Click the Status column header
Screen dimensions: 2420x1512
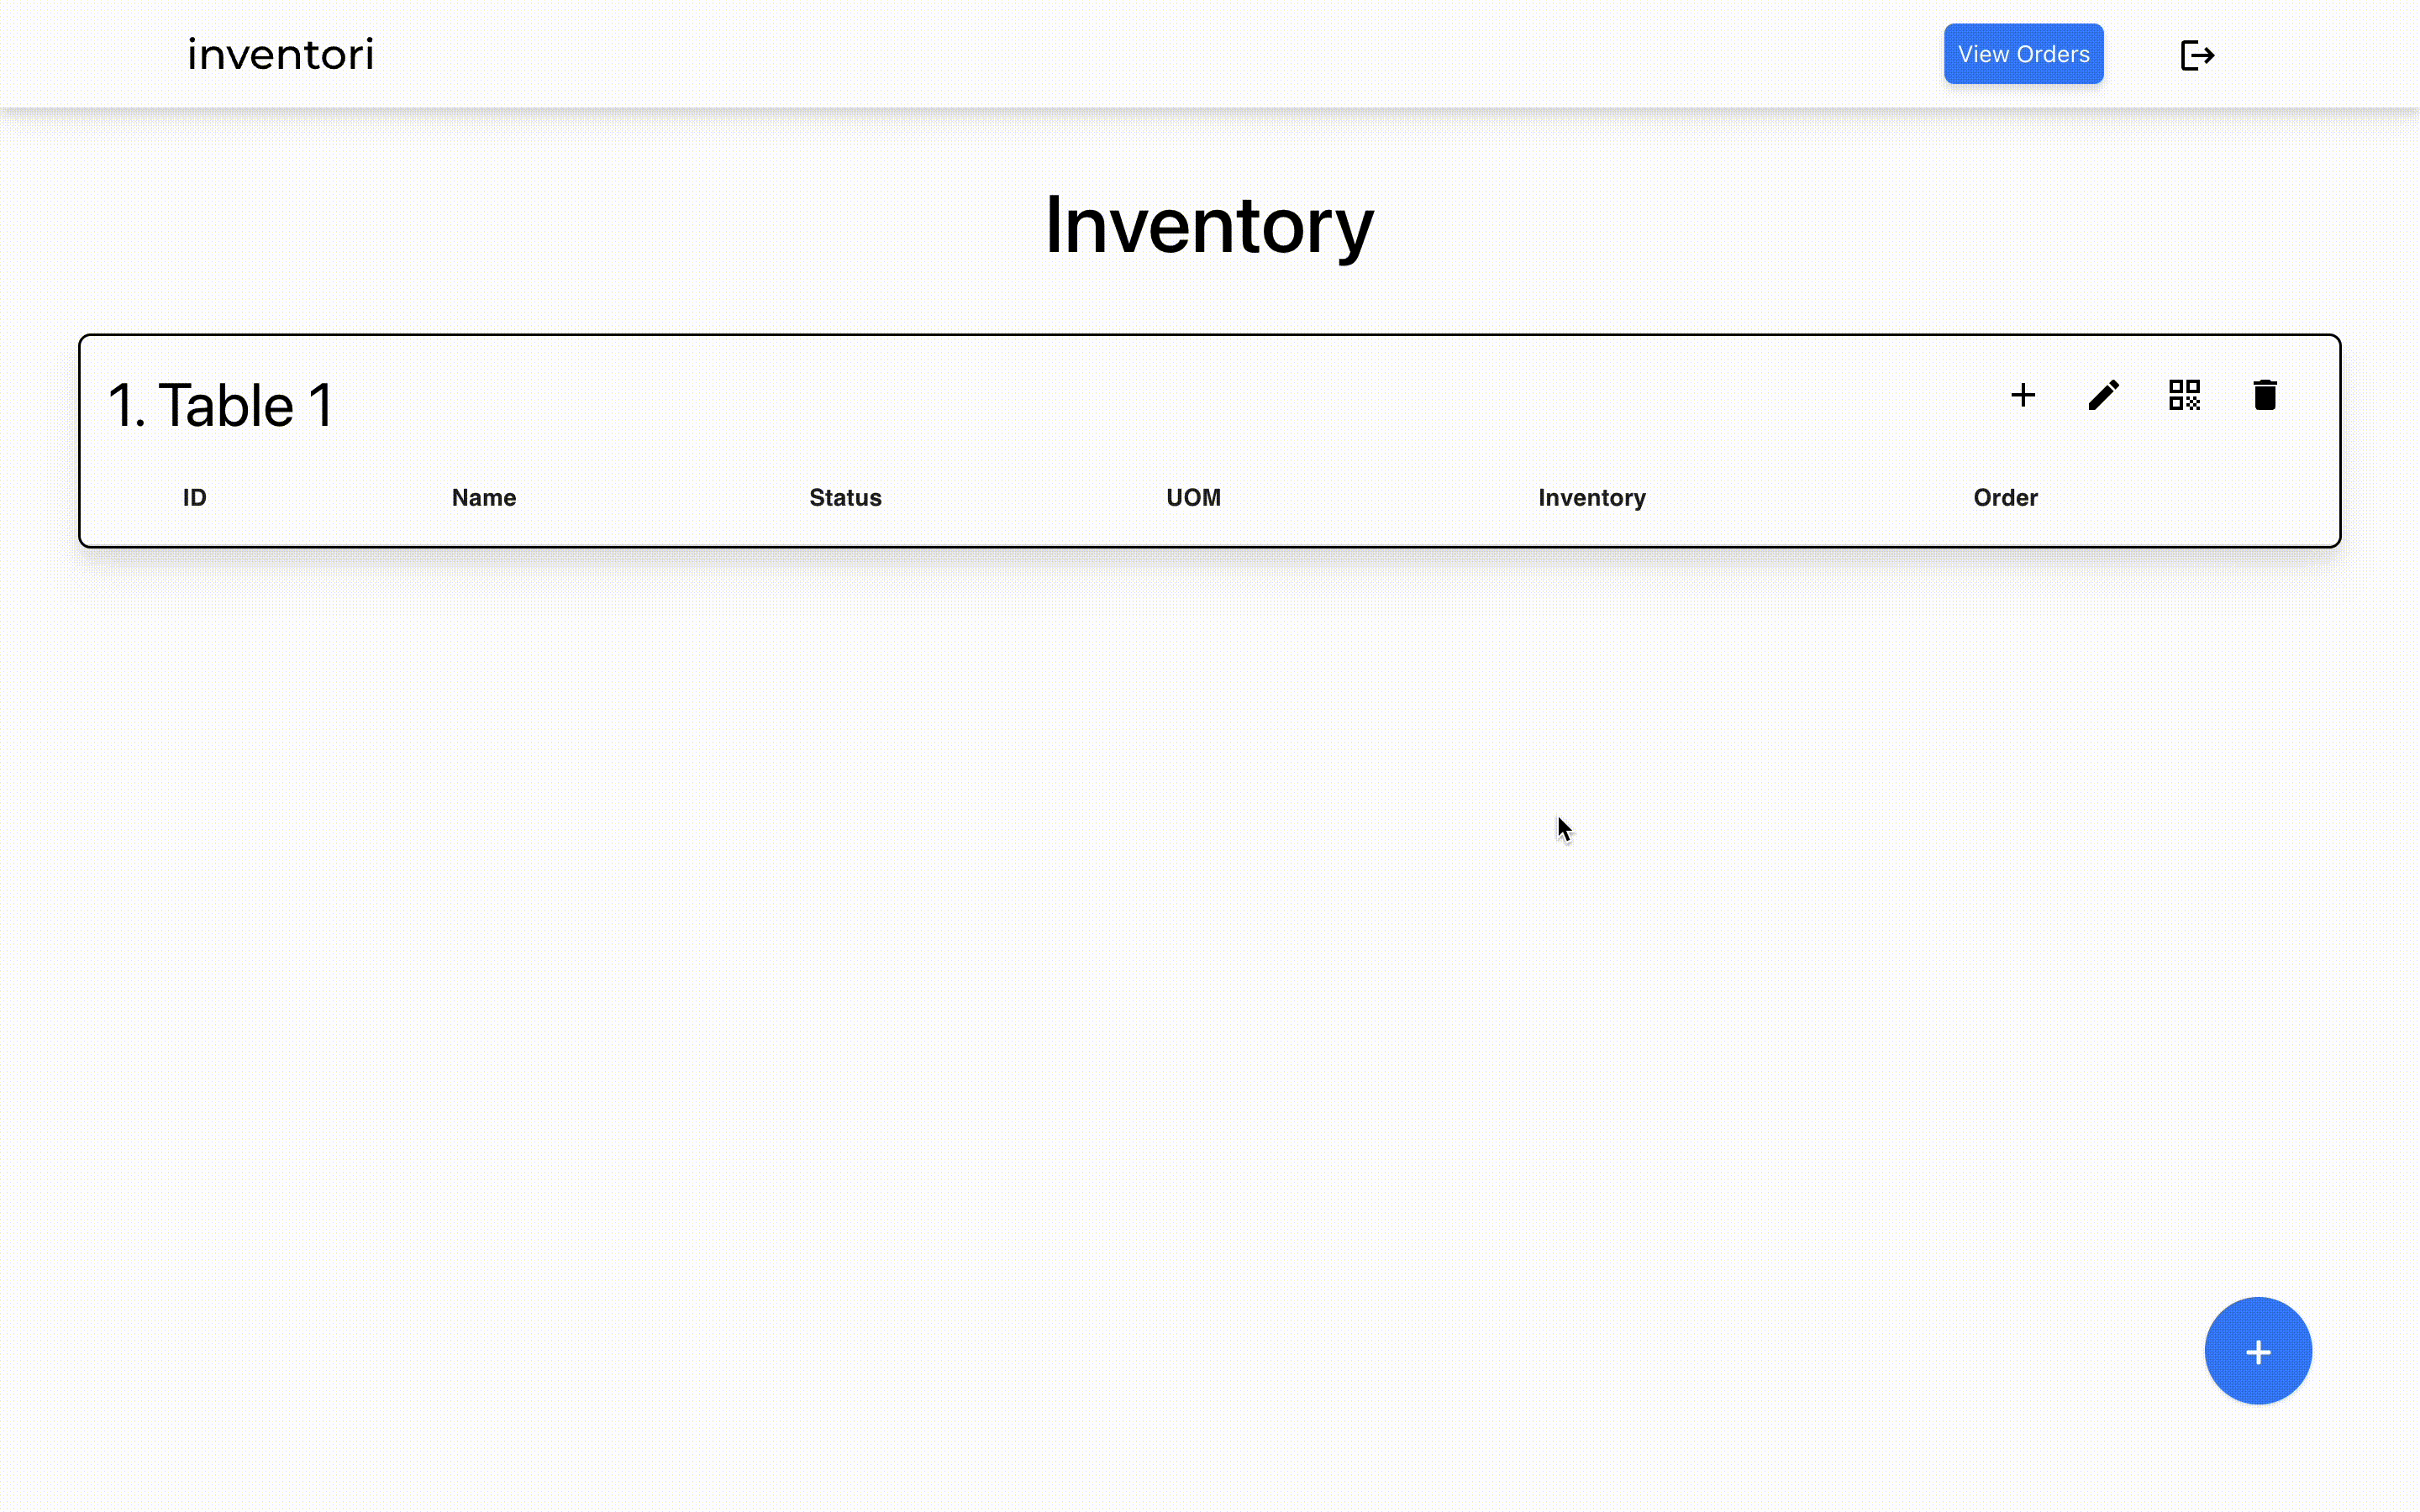point(845,498)
